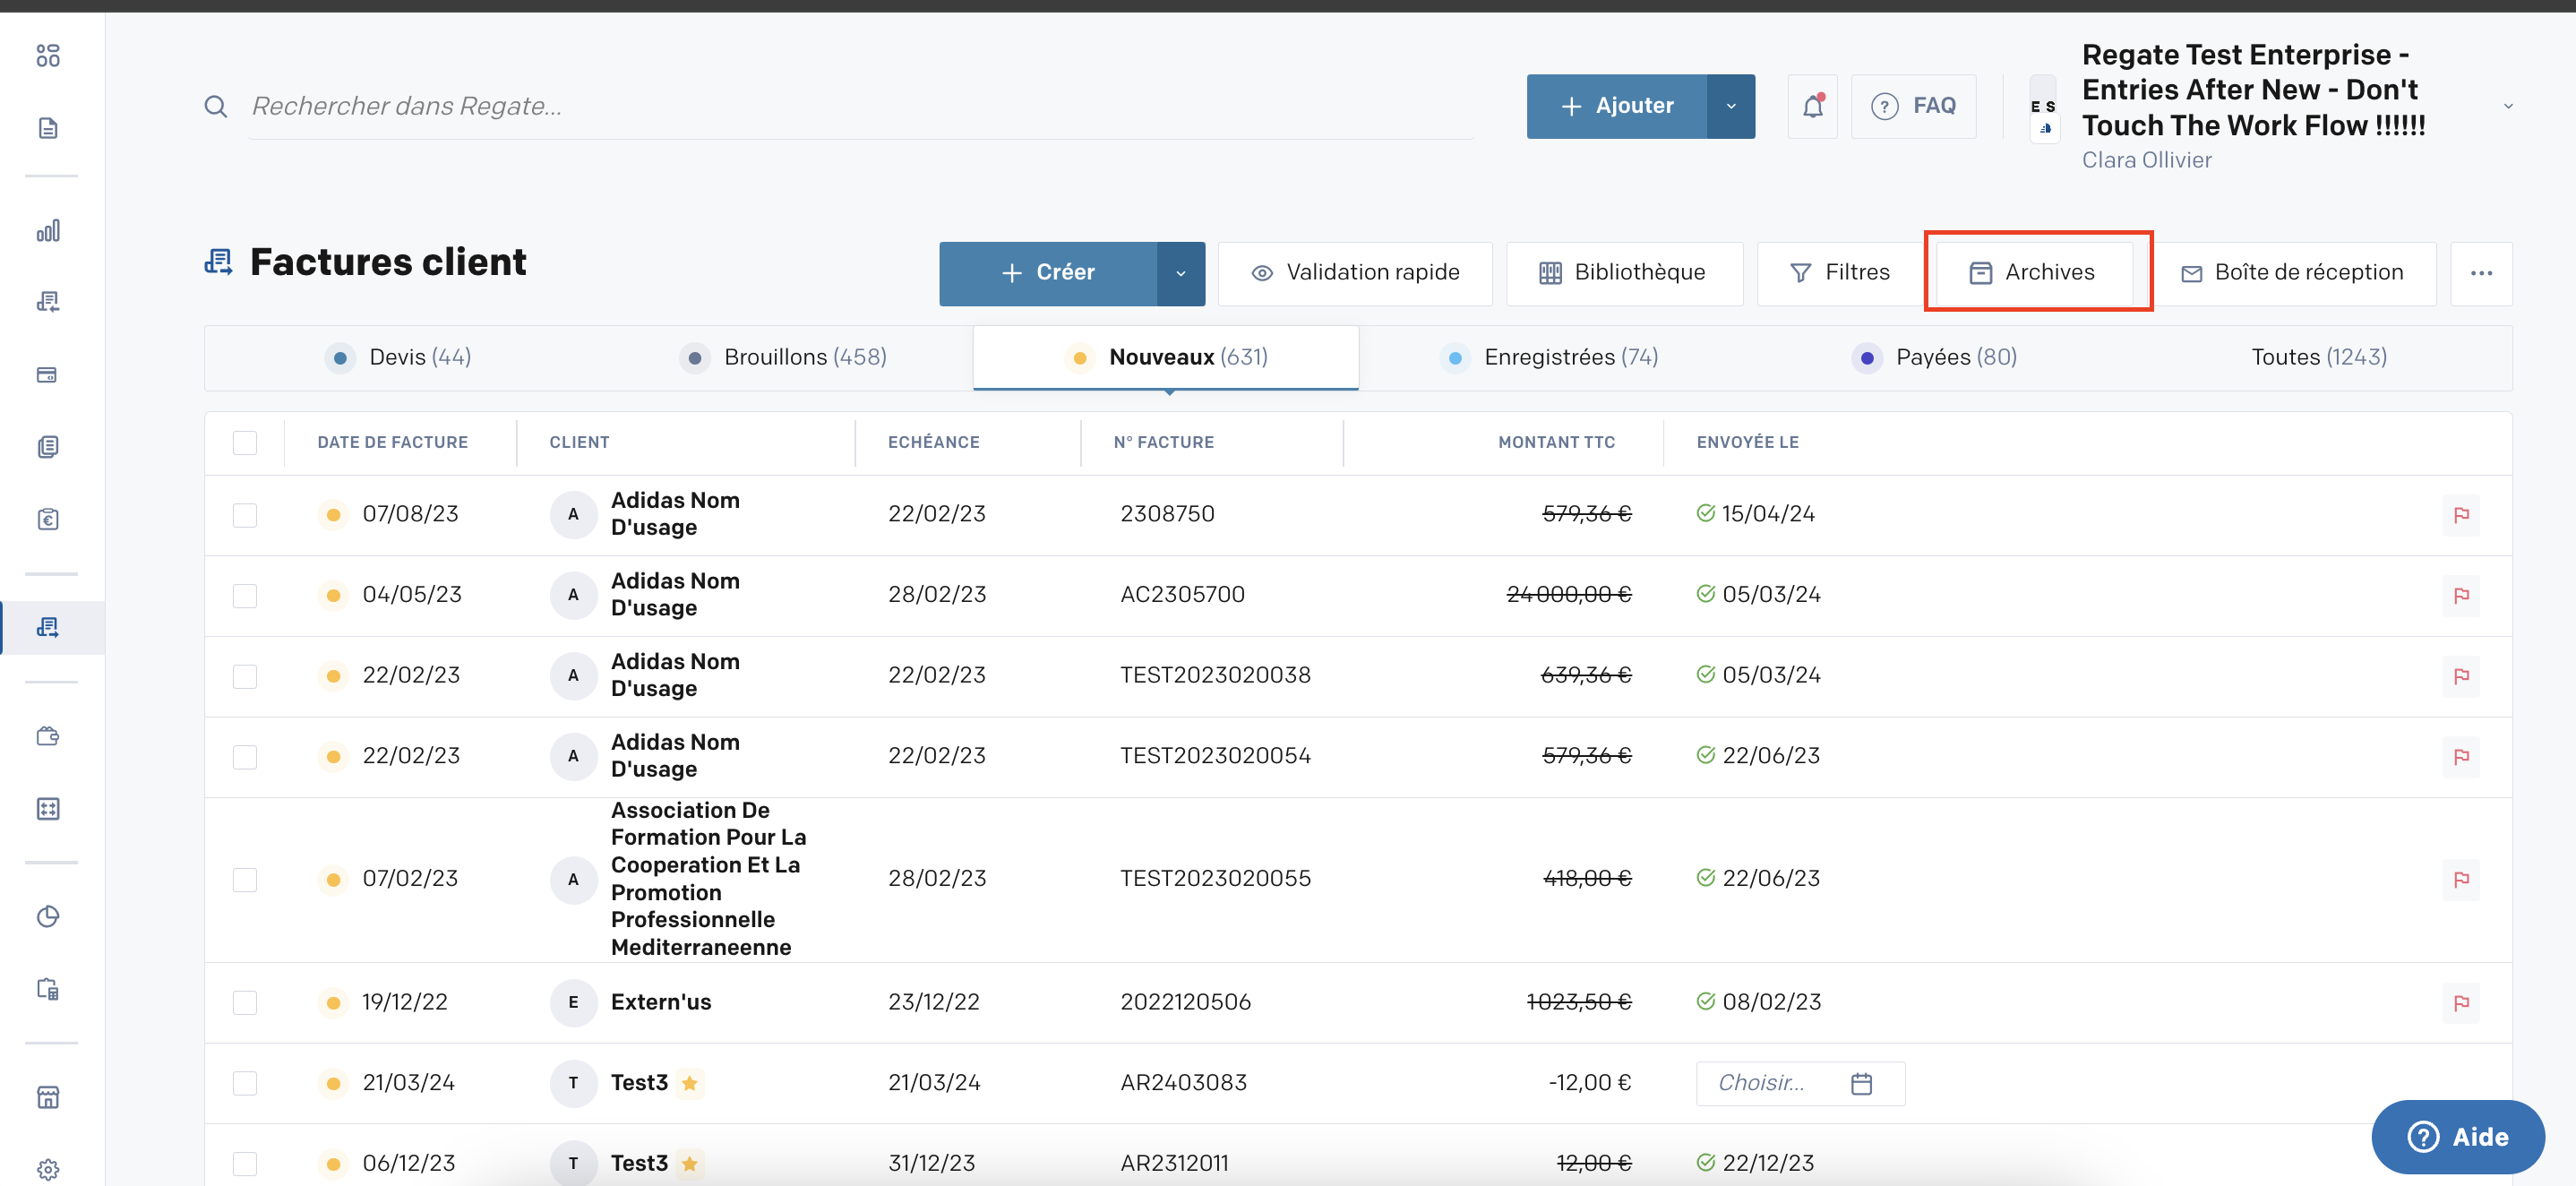The height and width of the screenshot is (1186, 2576).
Task: Select the active client invoices sidebar icon
Action: (48, 627)
